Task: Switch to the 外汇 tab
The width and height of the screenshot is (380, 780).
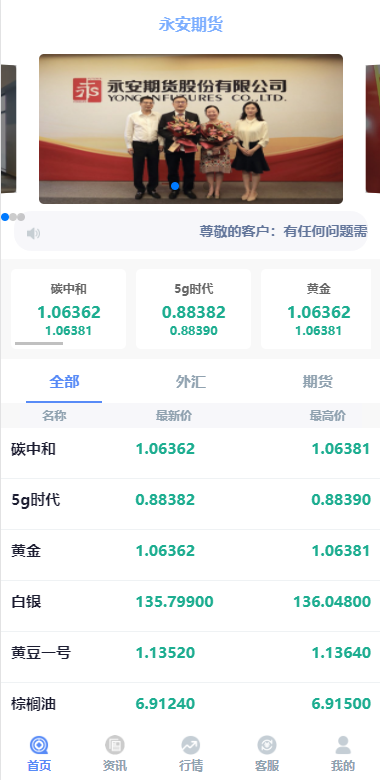Action: click(190, 382)
